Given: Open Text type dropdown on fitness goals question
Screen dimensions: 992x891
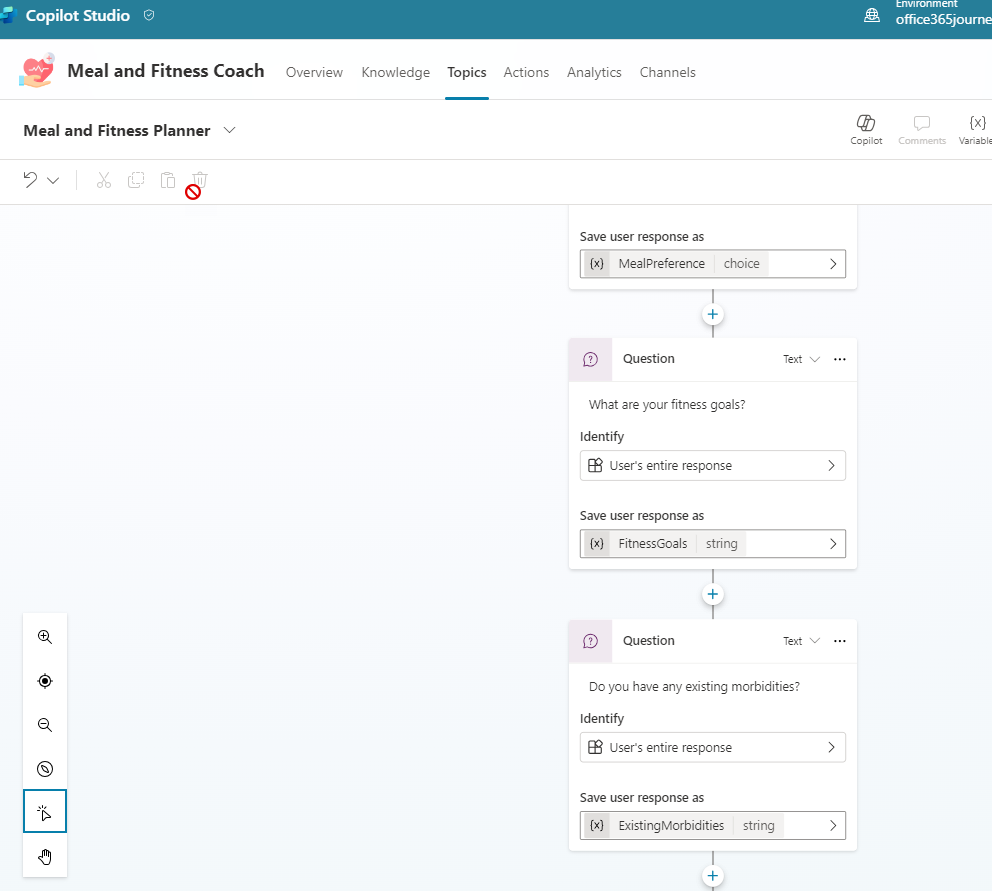Looking at the screenshot, I should [x=801, y=359].
